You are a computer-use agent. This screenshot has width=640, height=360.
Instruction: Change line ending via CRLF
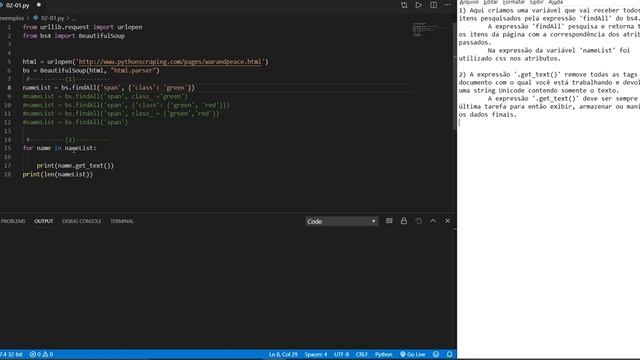click(362, 354)
